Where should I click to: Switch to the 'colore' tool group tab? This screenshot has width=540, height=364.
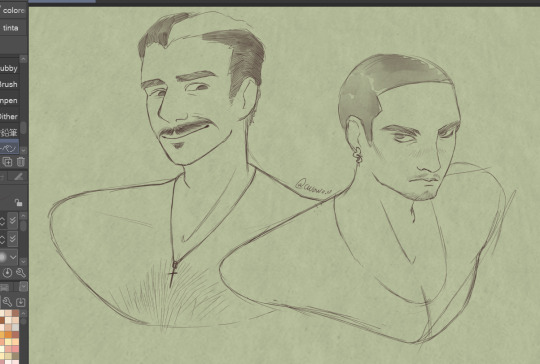13,10
